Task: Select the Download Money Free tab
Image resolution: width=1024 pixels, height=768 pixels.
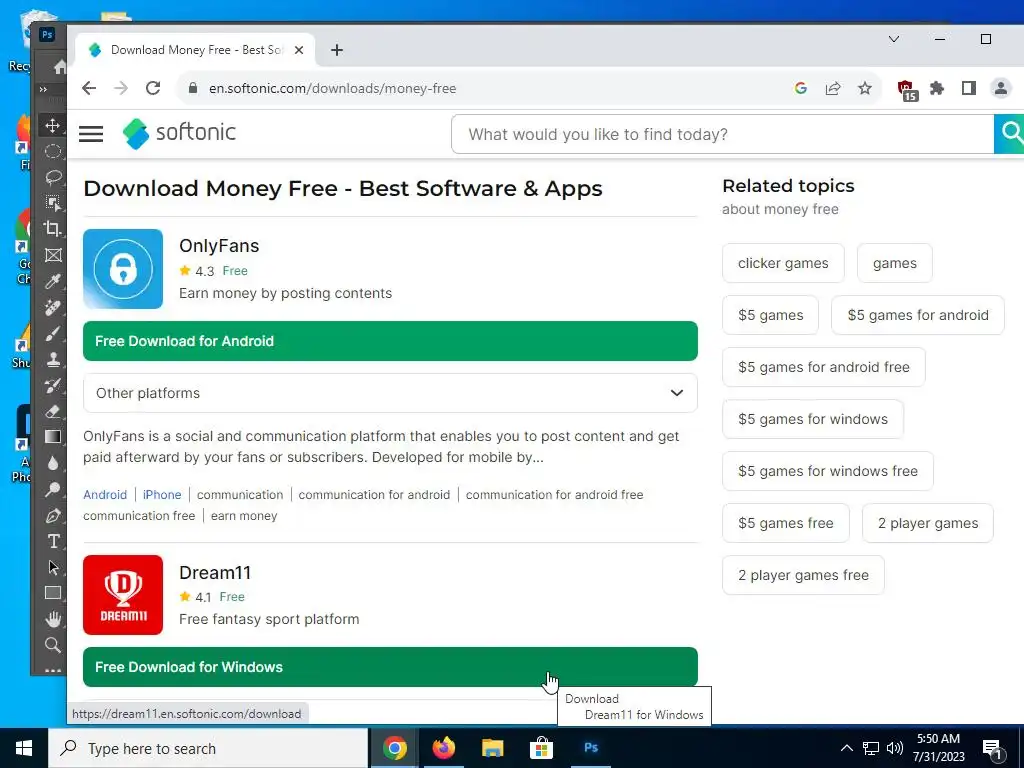Action: (195, 50)
